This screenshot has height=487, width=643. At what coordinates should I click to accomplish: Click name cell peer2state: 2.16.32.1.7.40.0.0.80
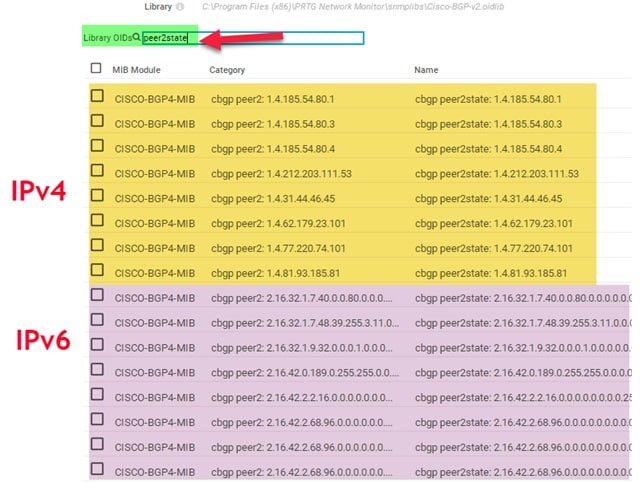[x=523, y=298]
